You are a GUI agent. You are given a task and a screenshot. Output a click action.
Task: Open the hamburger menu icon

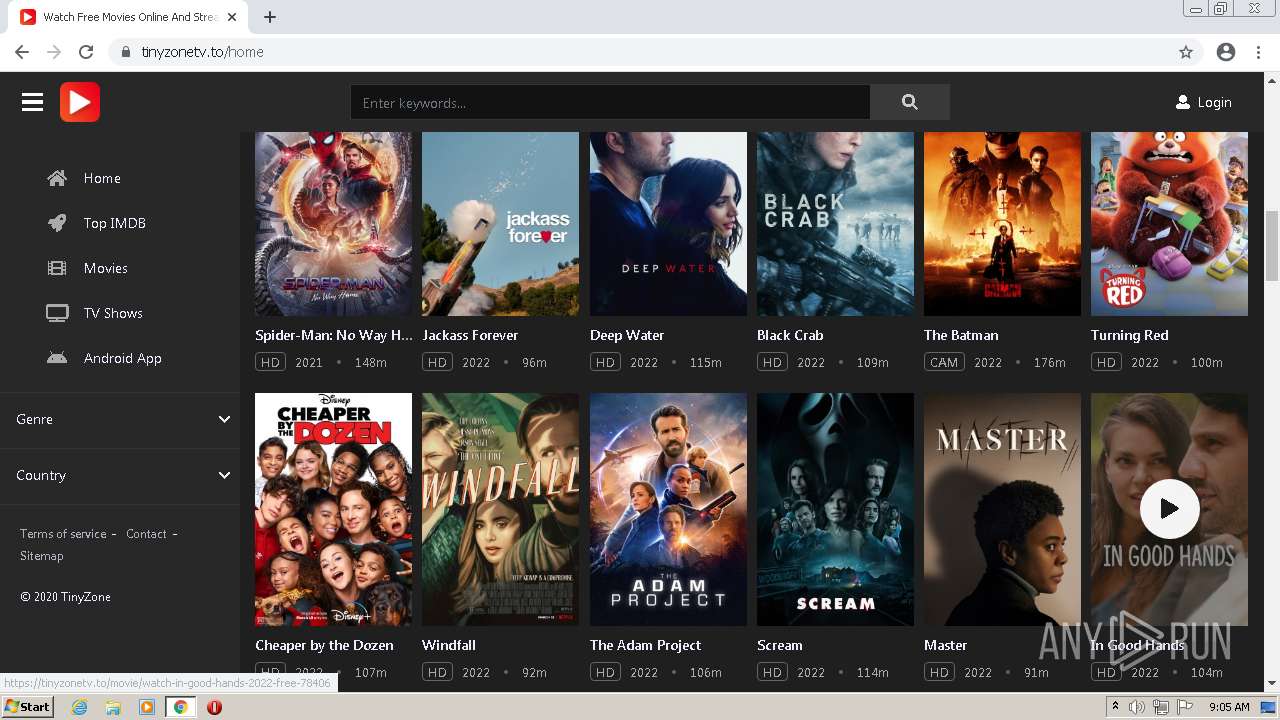32,102
